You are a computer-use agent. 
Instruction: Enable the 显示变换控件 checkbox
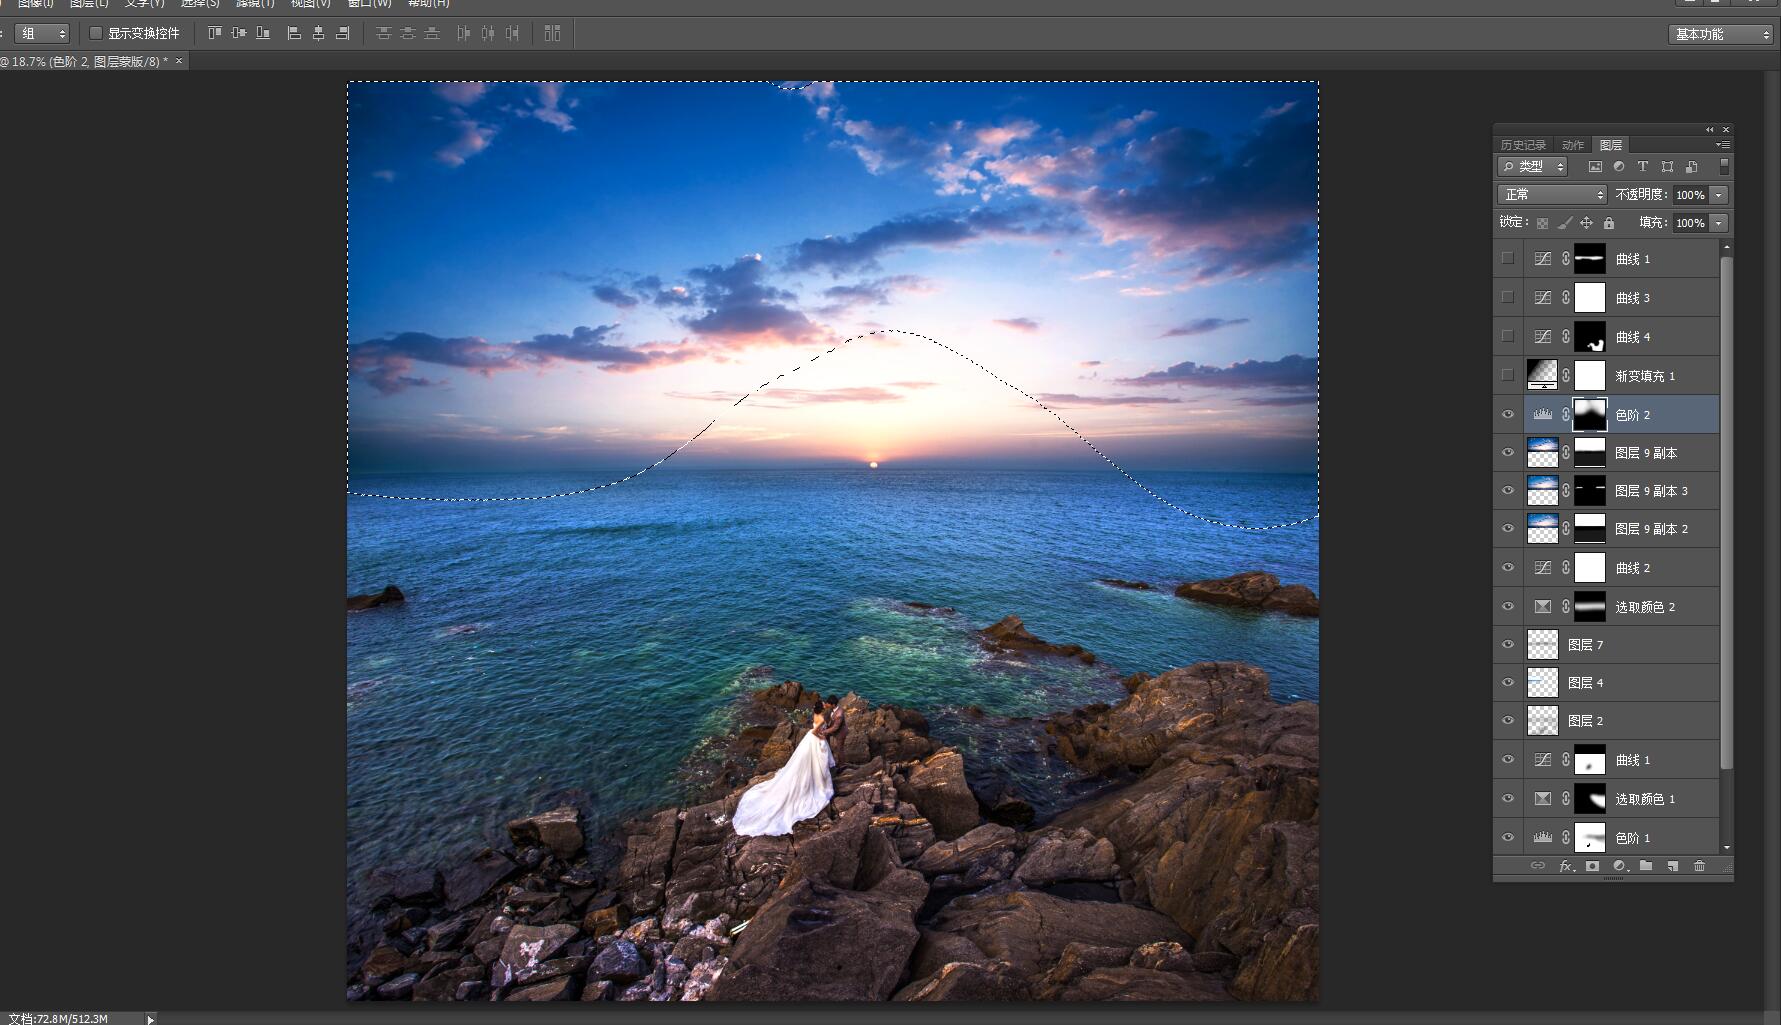[97, 33]
